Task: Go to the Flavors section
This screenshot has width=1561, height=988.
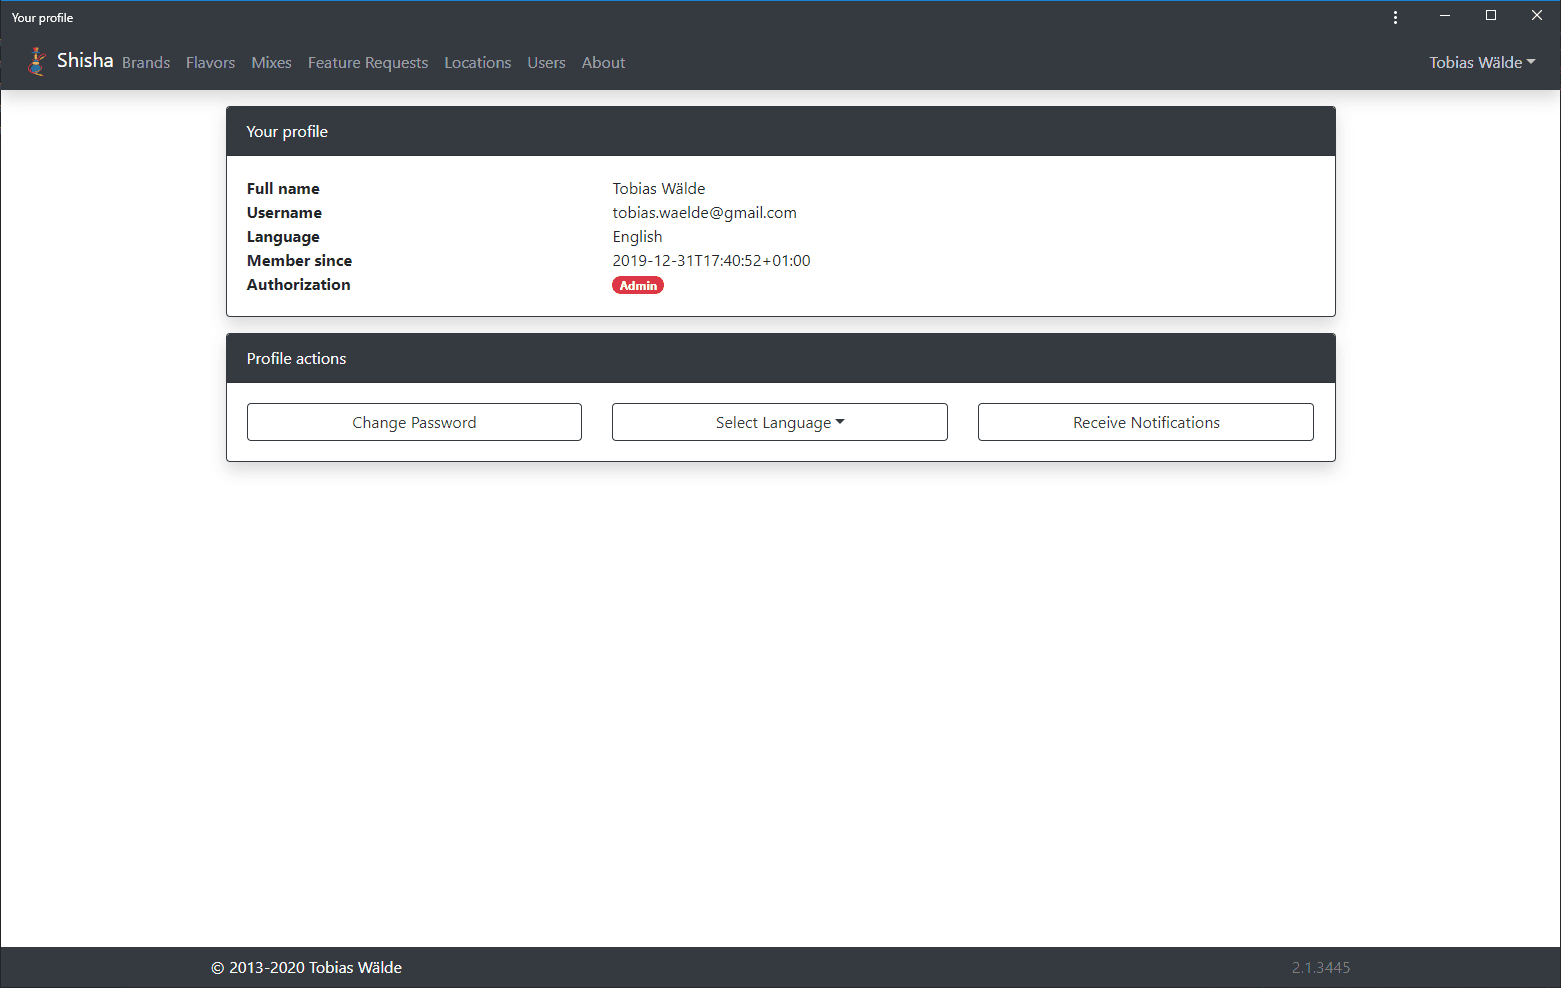Action: (x=210, y=63)
